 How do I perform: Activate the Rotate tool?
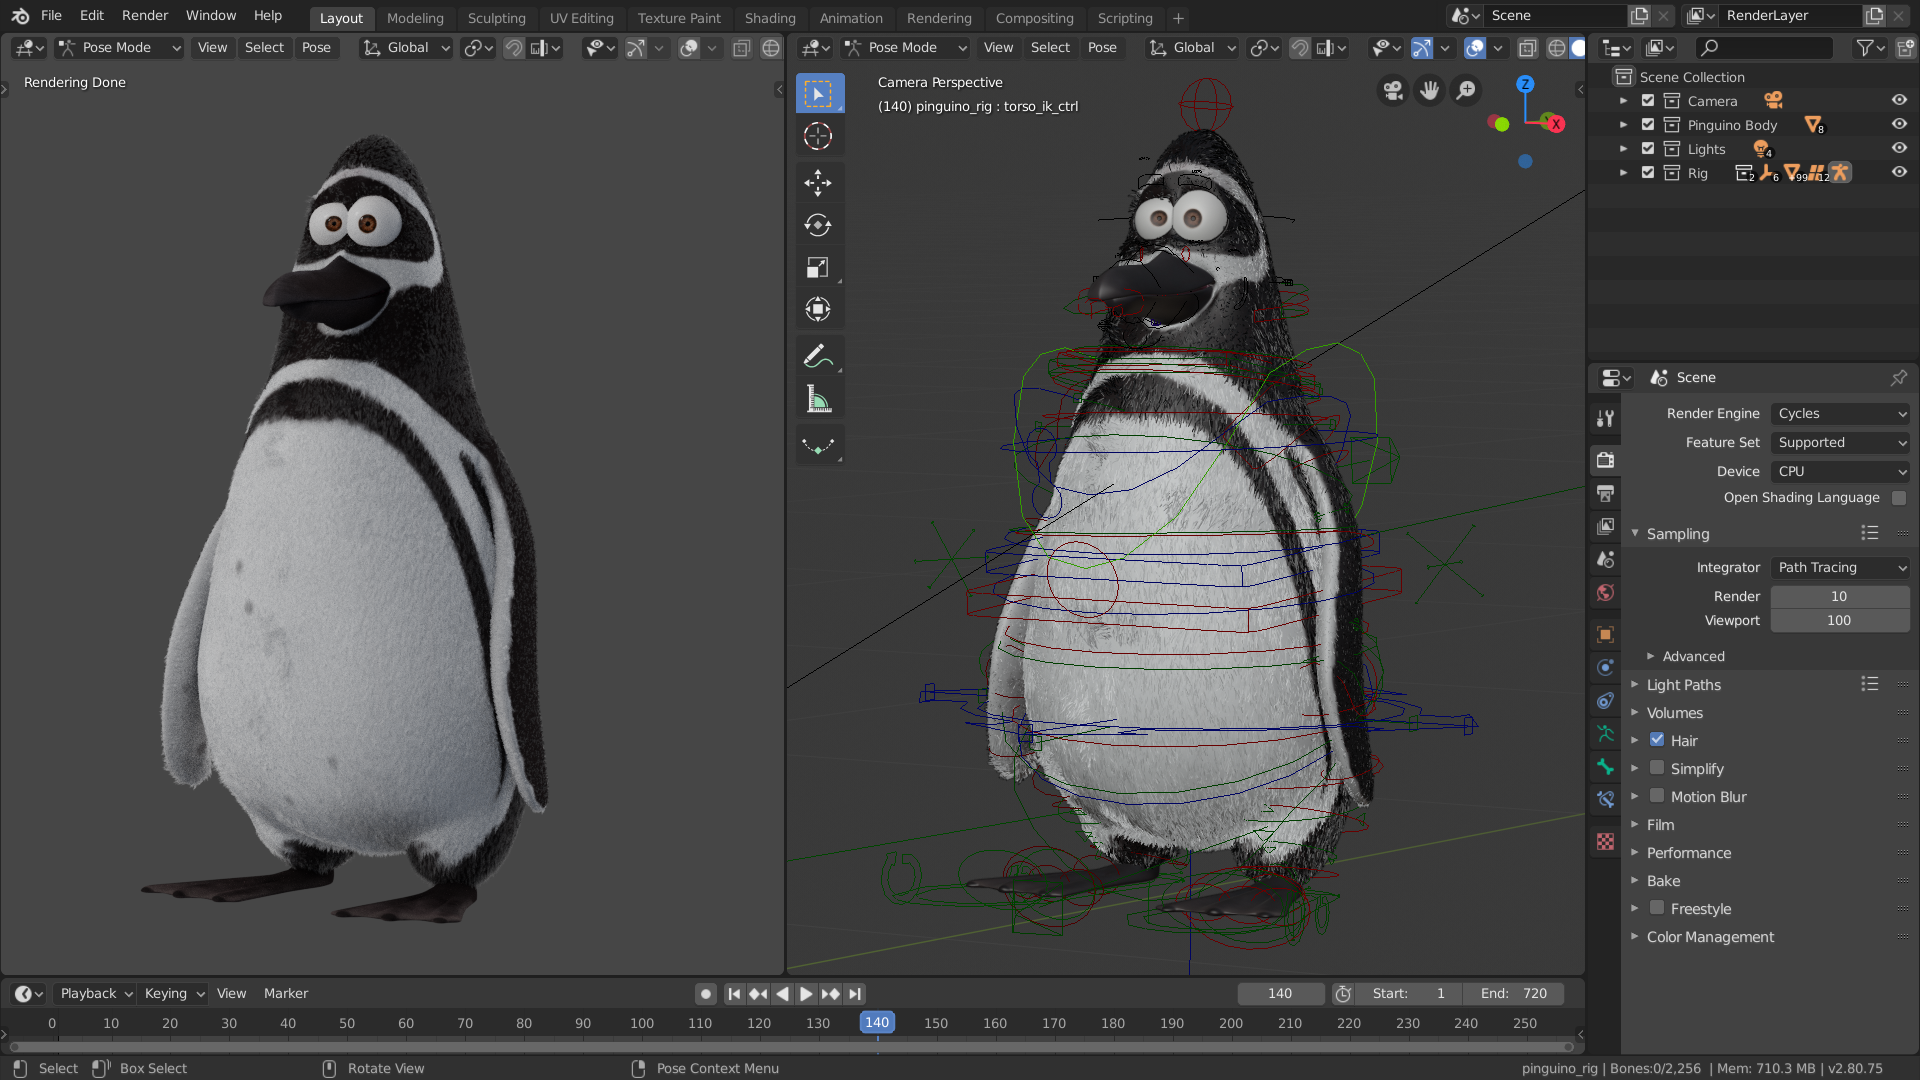tap(818, 225)
